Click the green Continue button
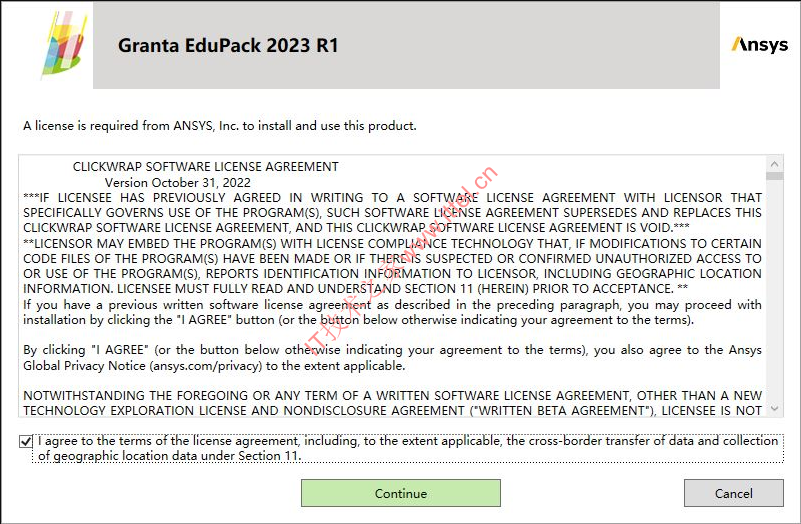Screen dimensions: 801x524 coord(400,493)
